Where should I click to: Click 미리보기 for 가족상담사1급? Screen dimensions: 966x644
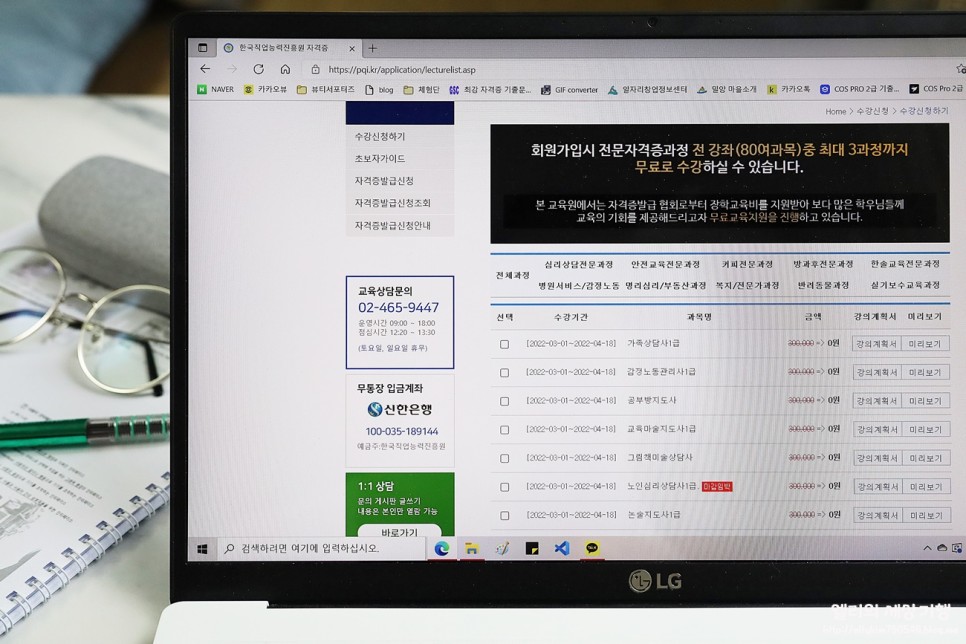(925, 344)
